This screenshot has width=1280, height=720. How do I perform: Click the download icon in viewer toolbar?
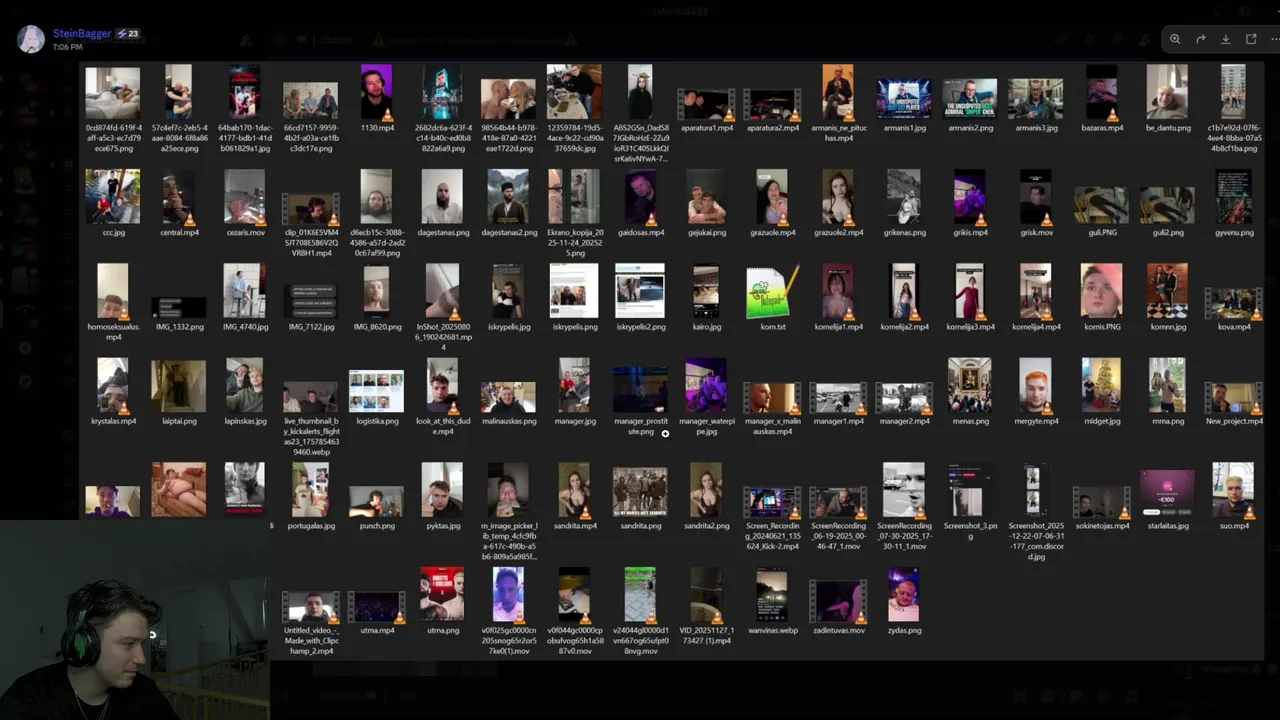1225,39
